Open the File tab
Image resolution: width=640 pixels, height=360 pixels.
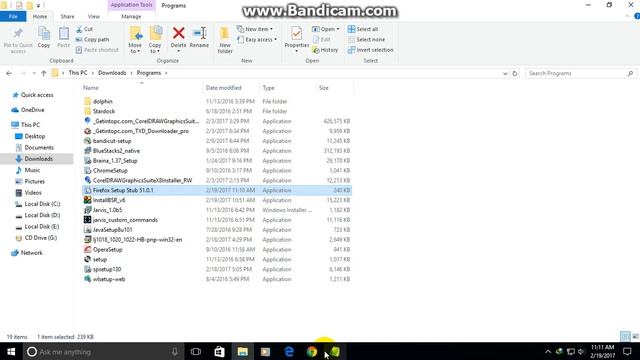click(x=13, y=16)
